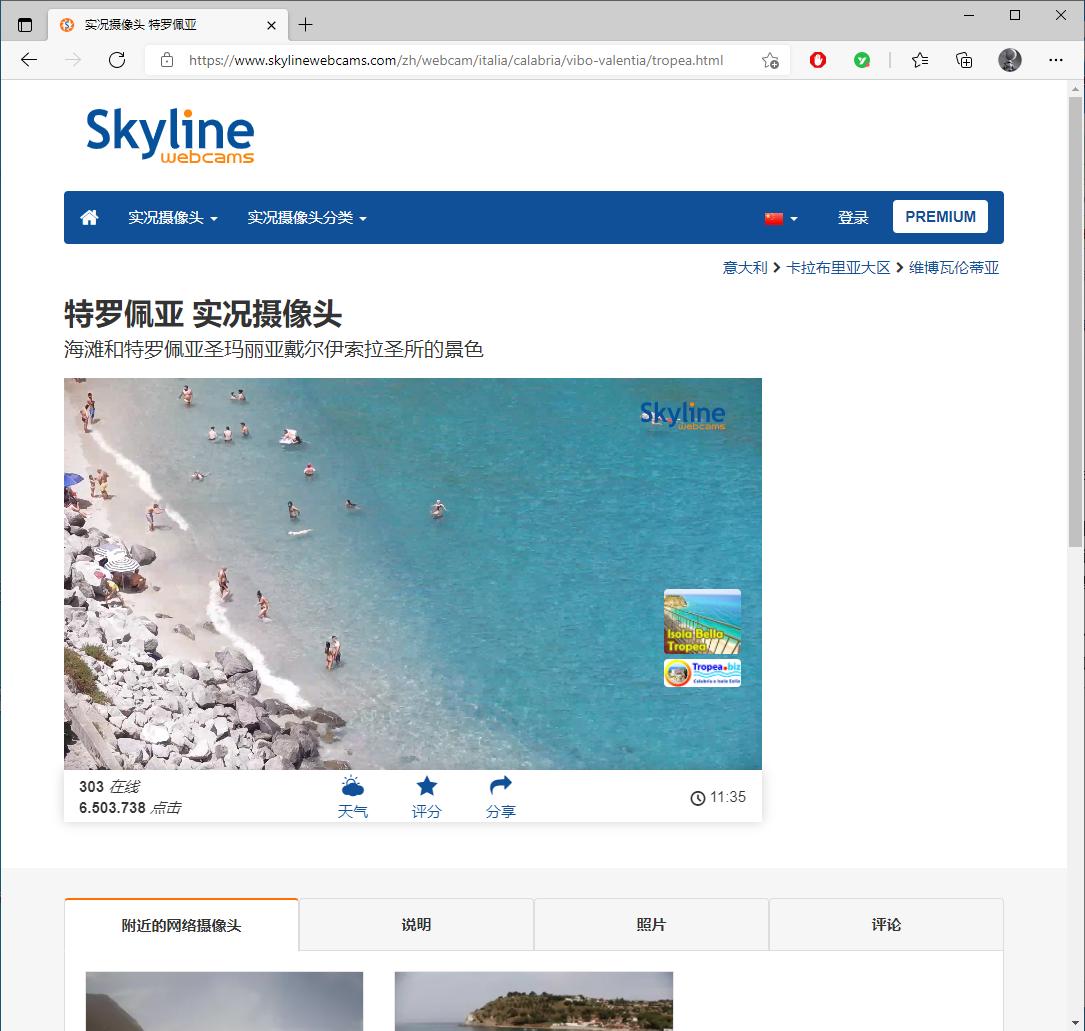The width and height of the screenshot is (1085, 1031).
Task: Open the 实况摄像头分类 dropdown
Action: (307, 217)
